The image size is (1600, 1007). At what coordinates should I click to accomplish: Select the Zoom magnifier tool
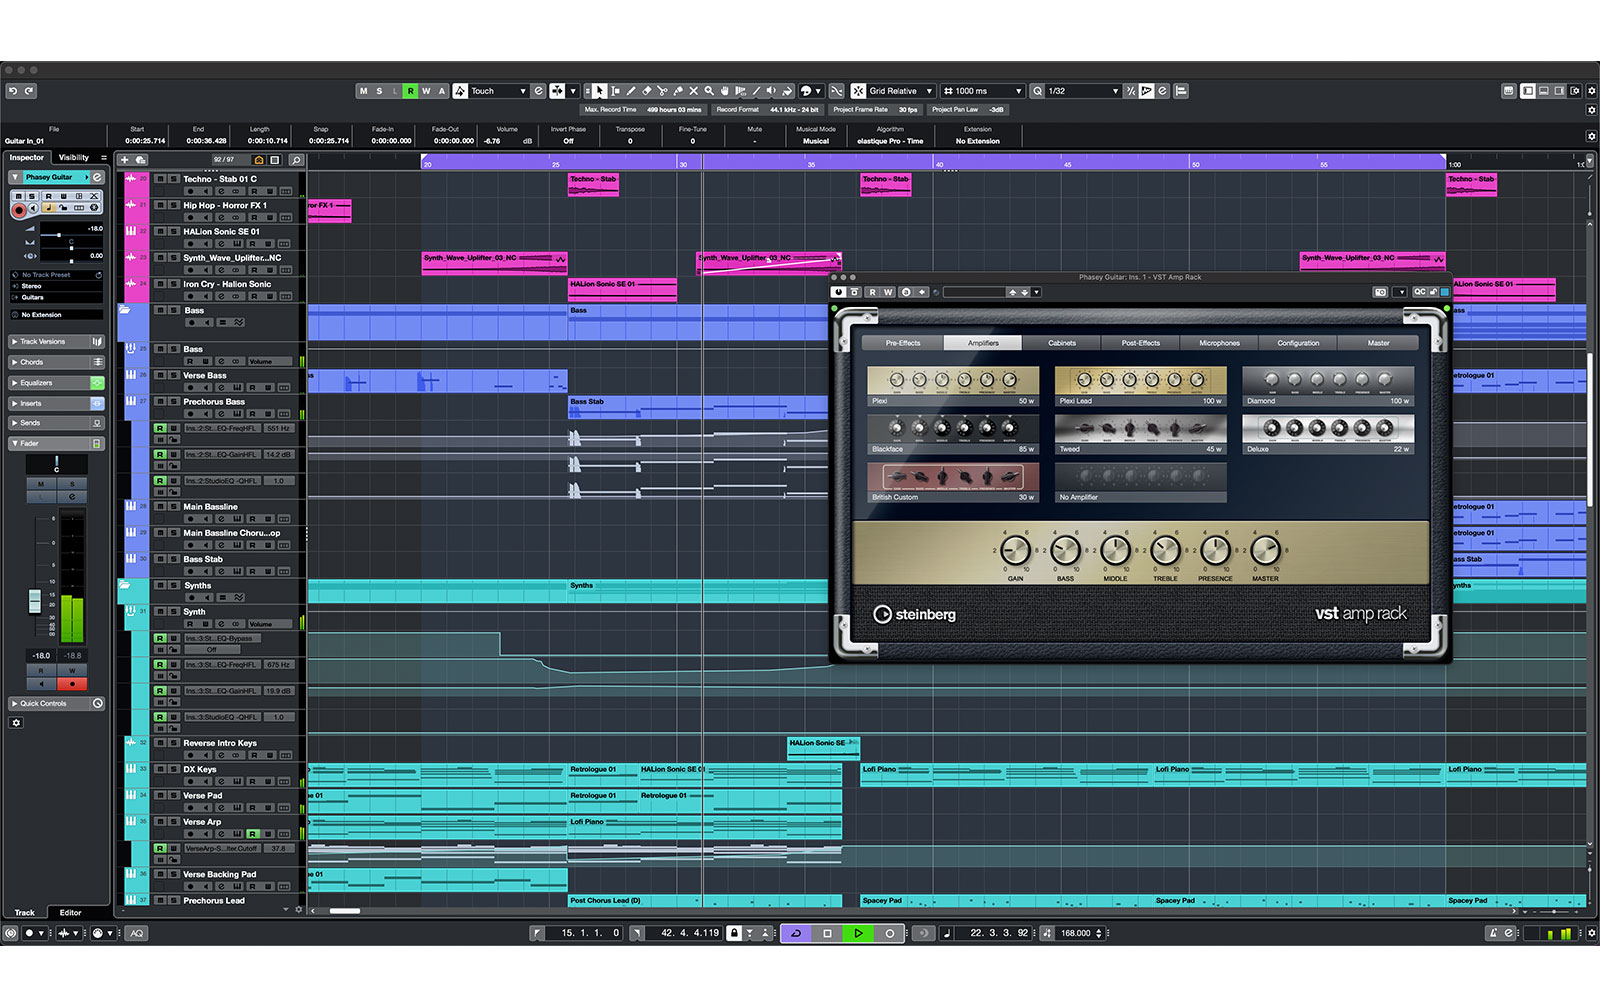709,91
